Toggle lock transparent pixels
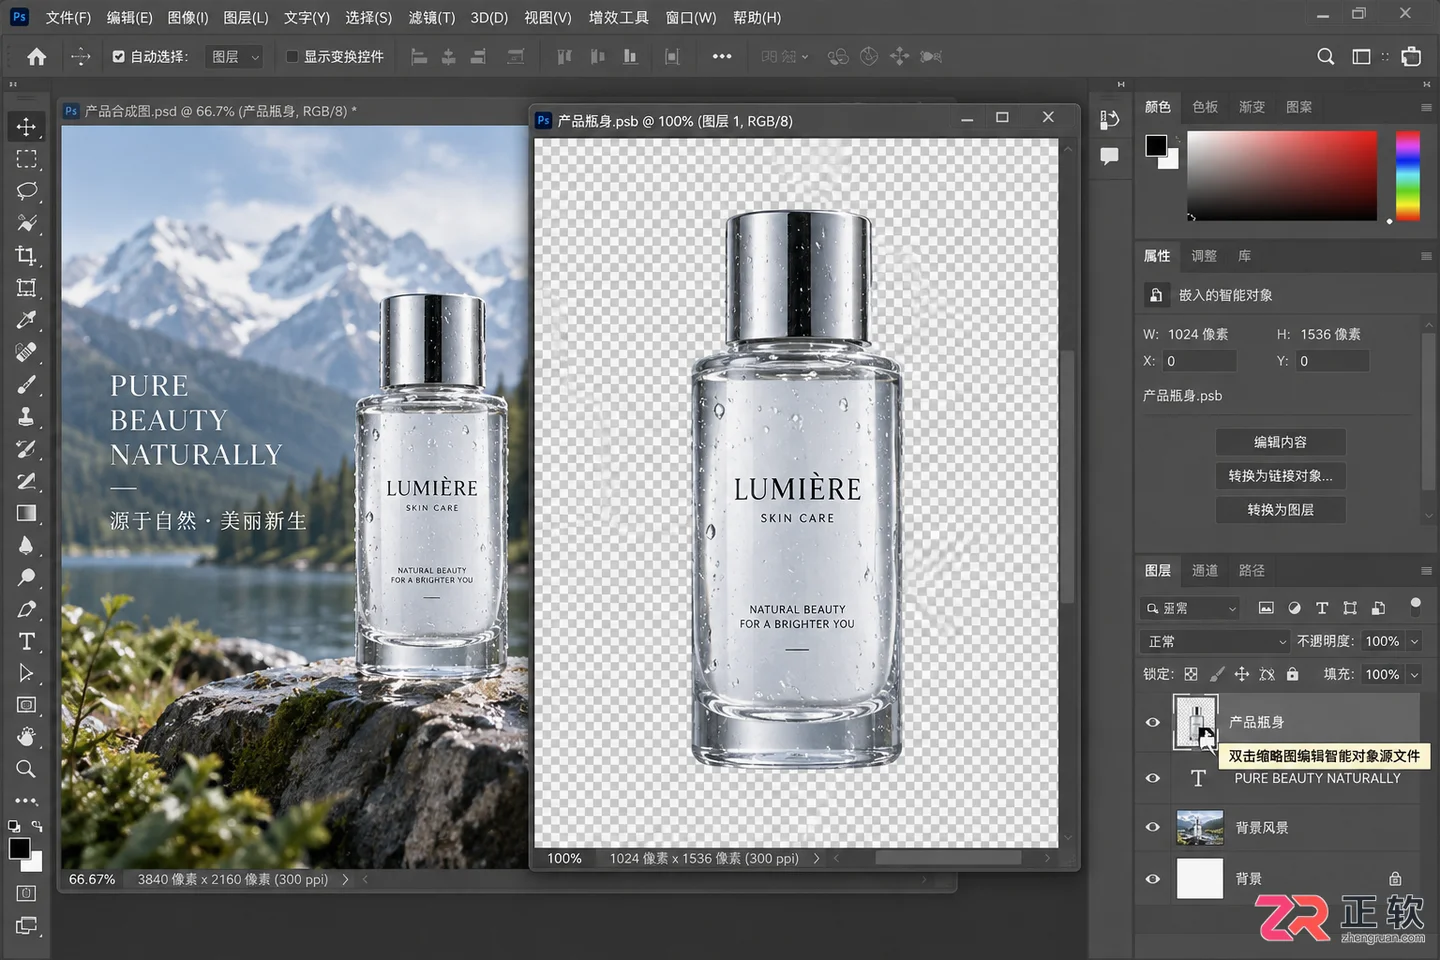Screen dimensions: 1440x960 (x=1191, y=675)
